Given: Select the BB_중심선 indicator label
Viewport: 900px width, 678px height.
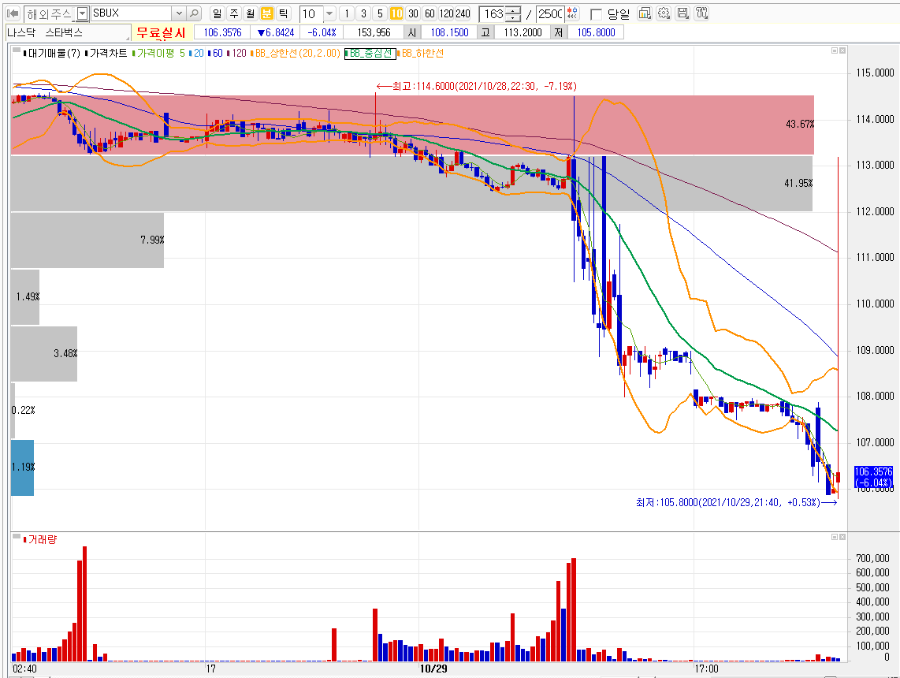Looking at the screenshot, I should click(370, 53).
